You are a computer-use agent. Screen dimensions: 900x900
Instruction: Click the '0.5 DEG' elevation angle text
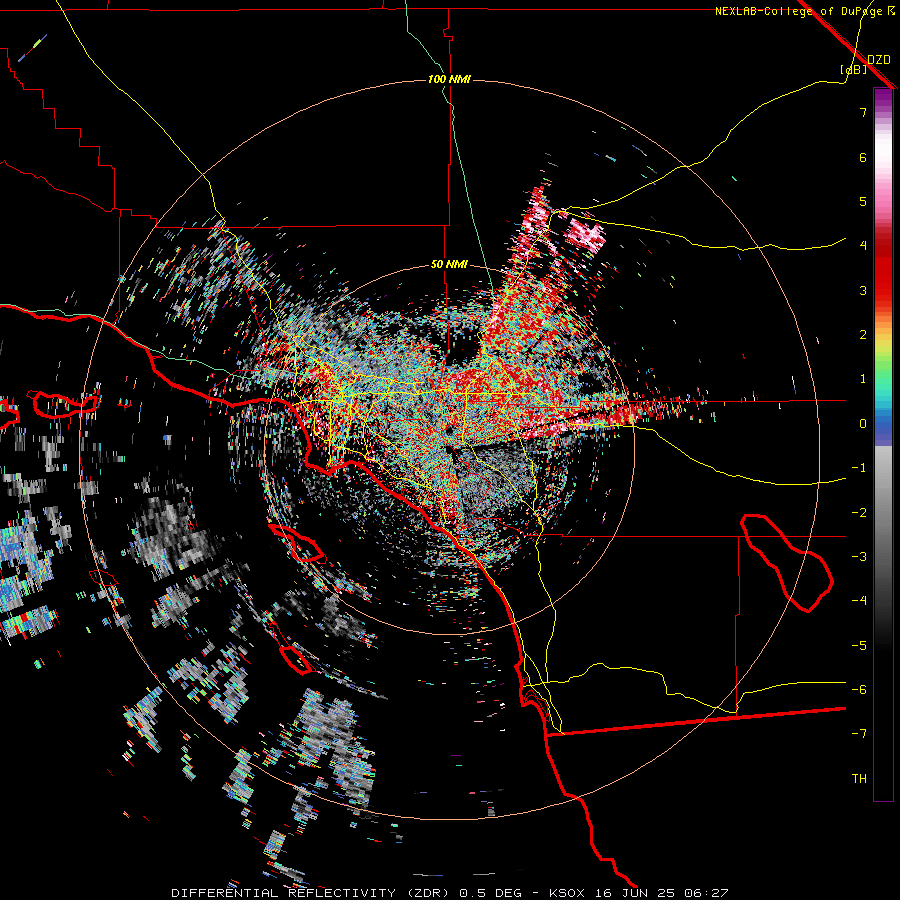click(491, 893)
